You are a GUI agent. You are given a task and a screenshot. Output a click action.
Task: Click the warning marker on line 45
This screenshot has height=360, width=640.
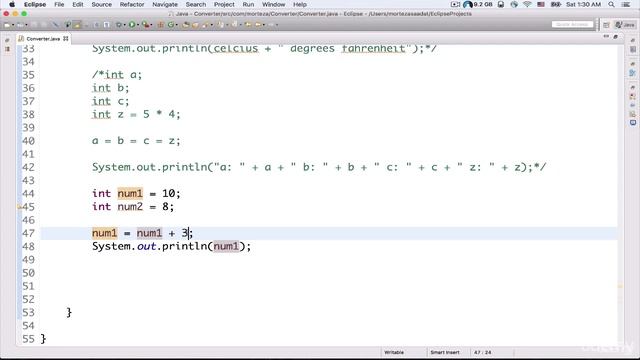pyautogui.click(x=19, y=207)
